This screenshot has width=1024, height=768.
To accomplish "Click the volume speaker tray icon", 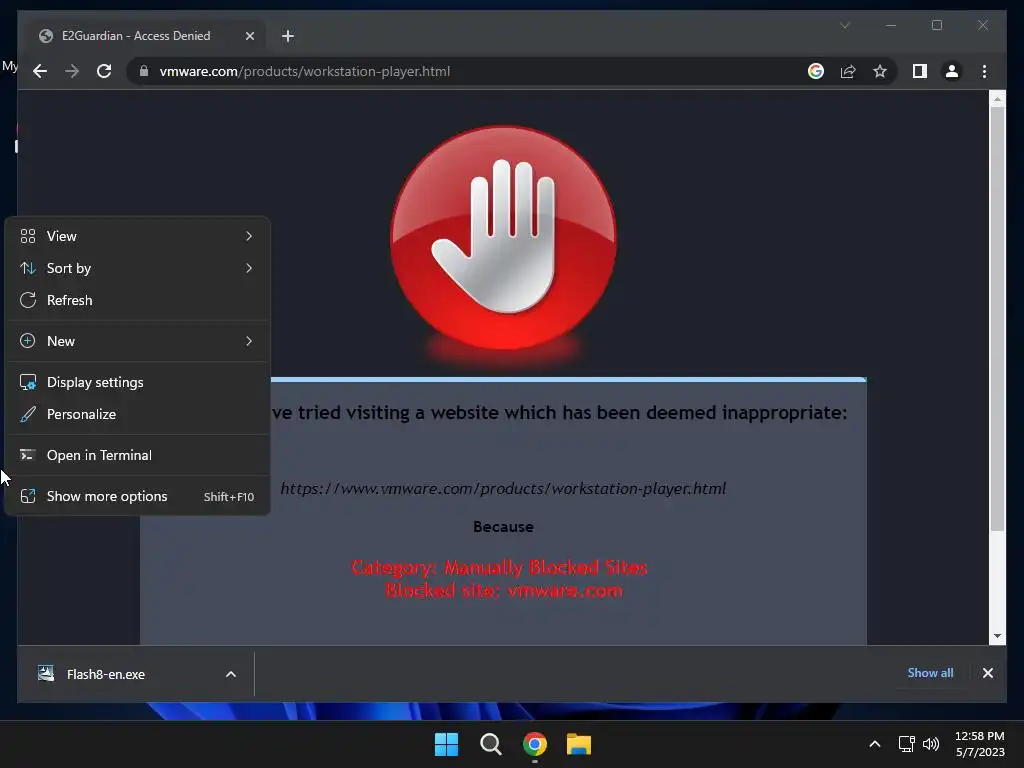I will (931, 744).
